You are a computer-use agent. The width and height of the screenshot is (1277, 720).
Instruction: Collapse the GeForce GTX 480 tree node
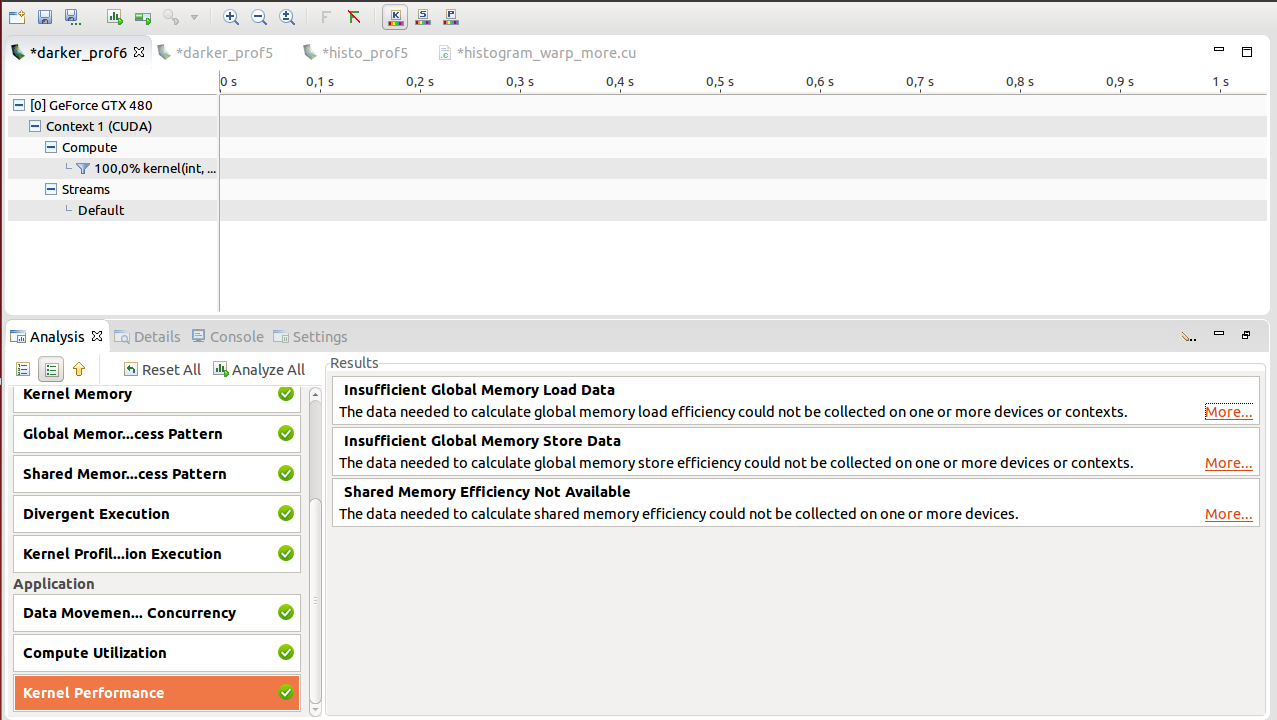(19, 105)
